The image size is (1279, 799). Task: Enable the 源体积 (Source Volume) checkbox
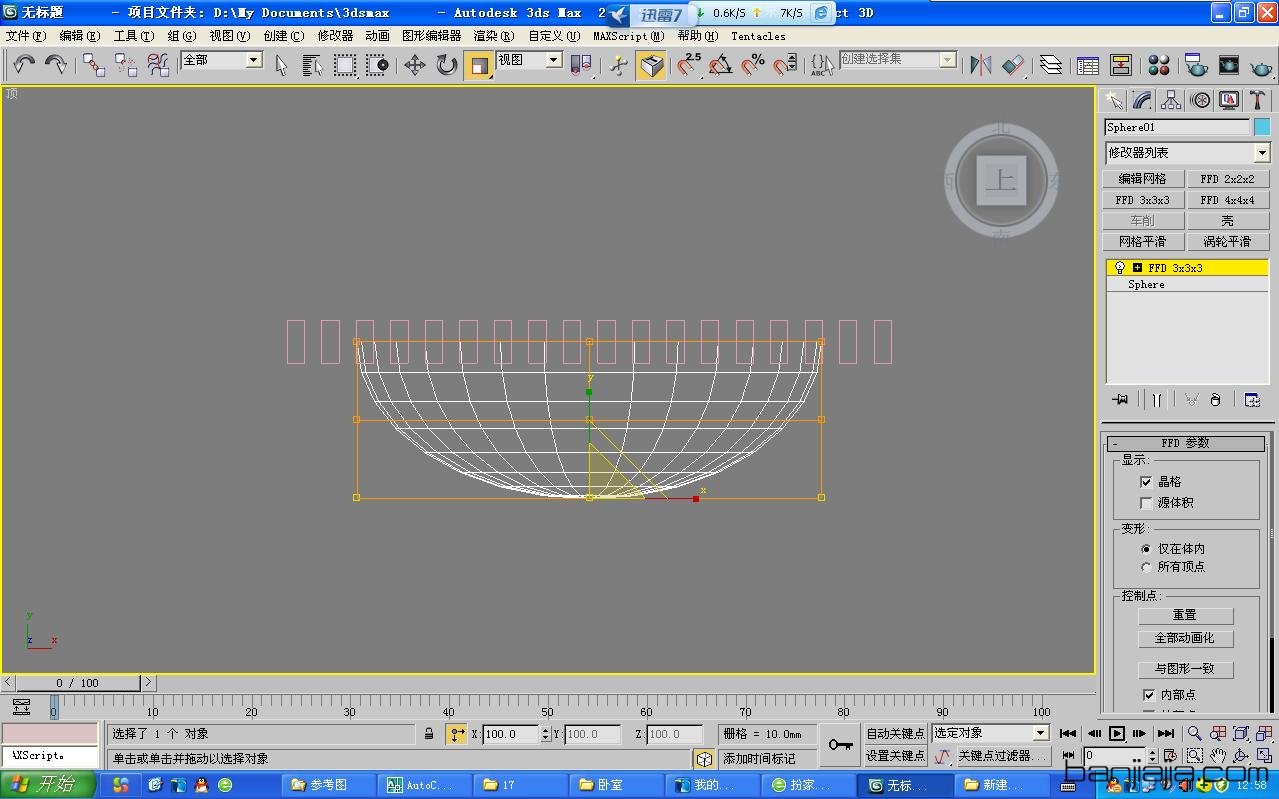pos(1146,503)
